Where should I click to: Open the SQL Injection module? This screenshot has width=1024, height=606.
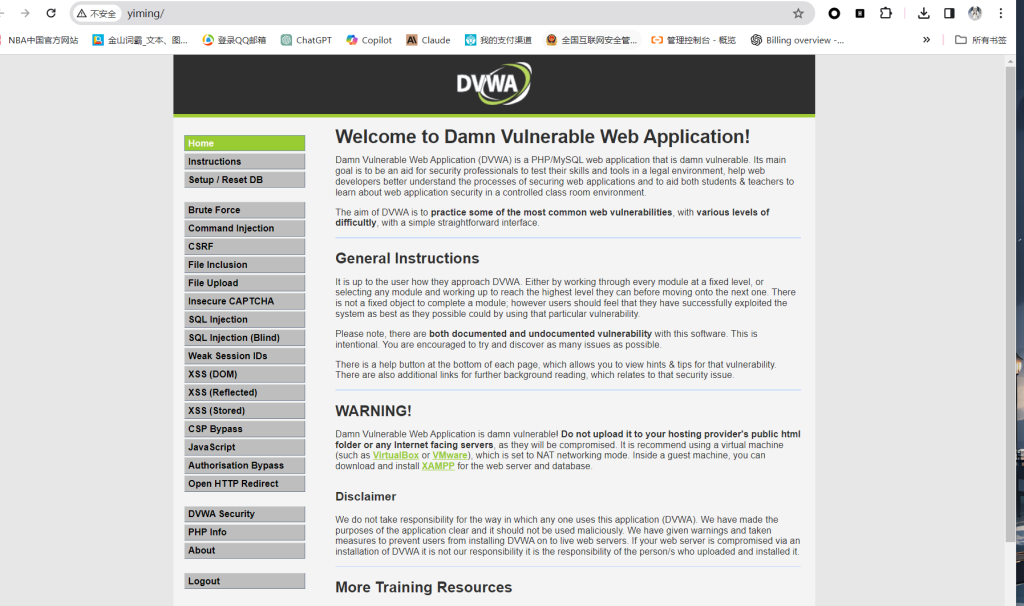(244, 320)
